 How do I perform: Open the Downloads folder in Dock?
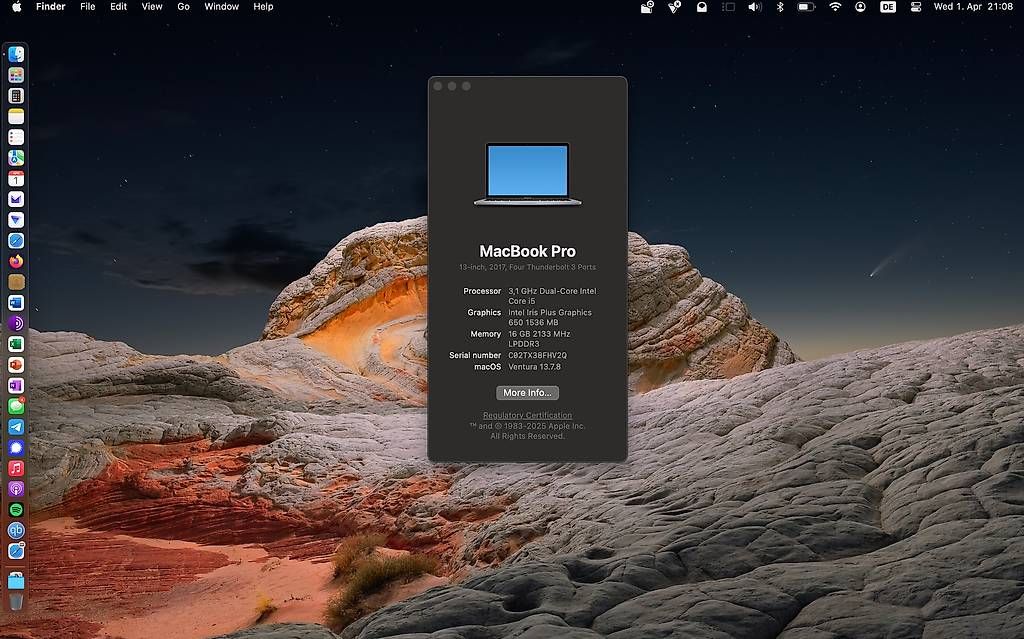[16, 580]
